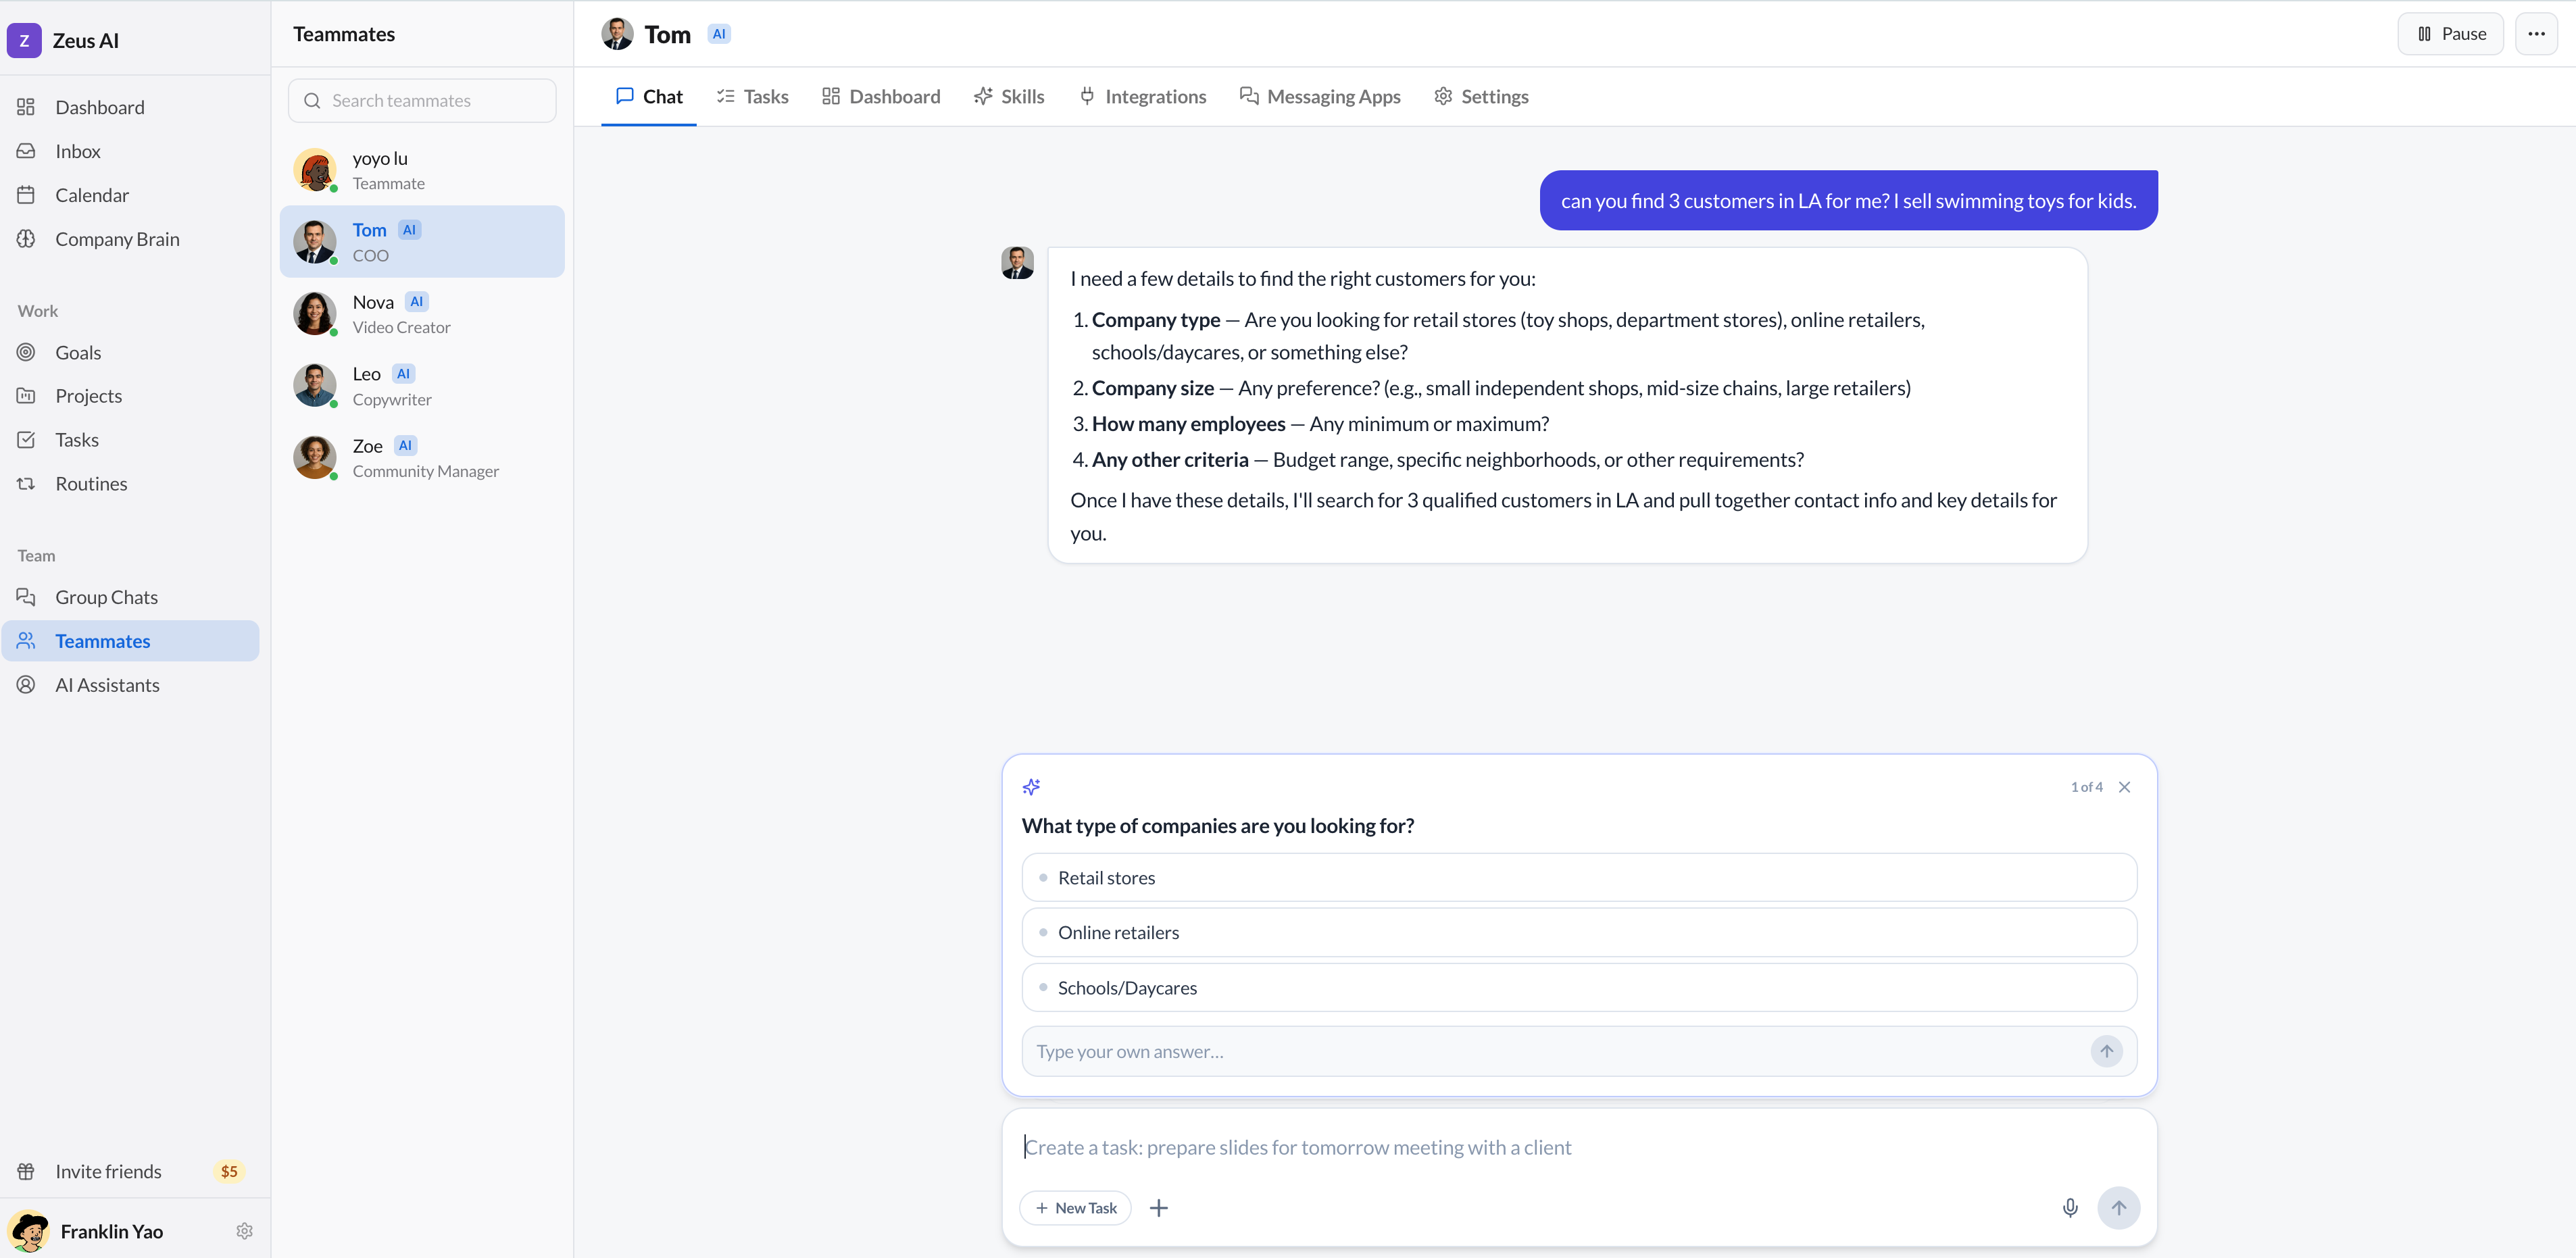Select Teammates in the sidebar

130,641
